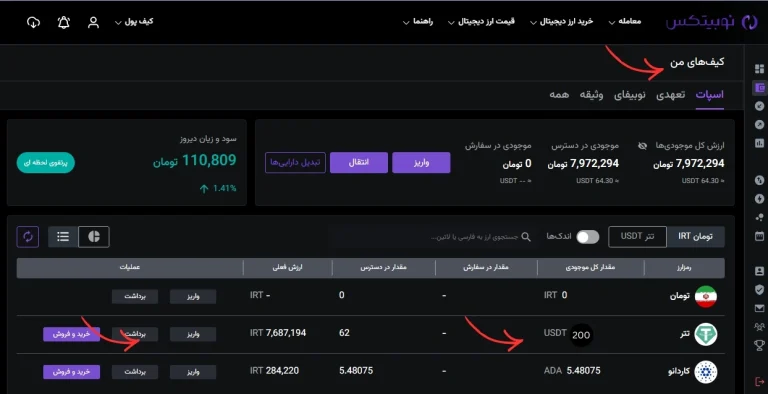Expand the قیمت ارز دیجیتال menu
768x394 pixels.
(481, 22)
